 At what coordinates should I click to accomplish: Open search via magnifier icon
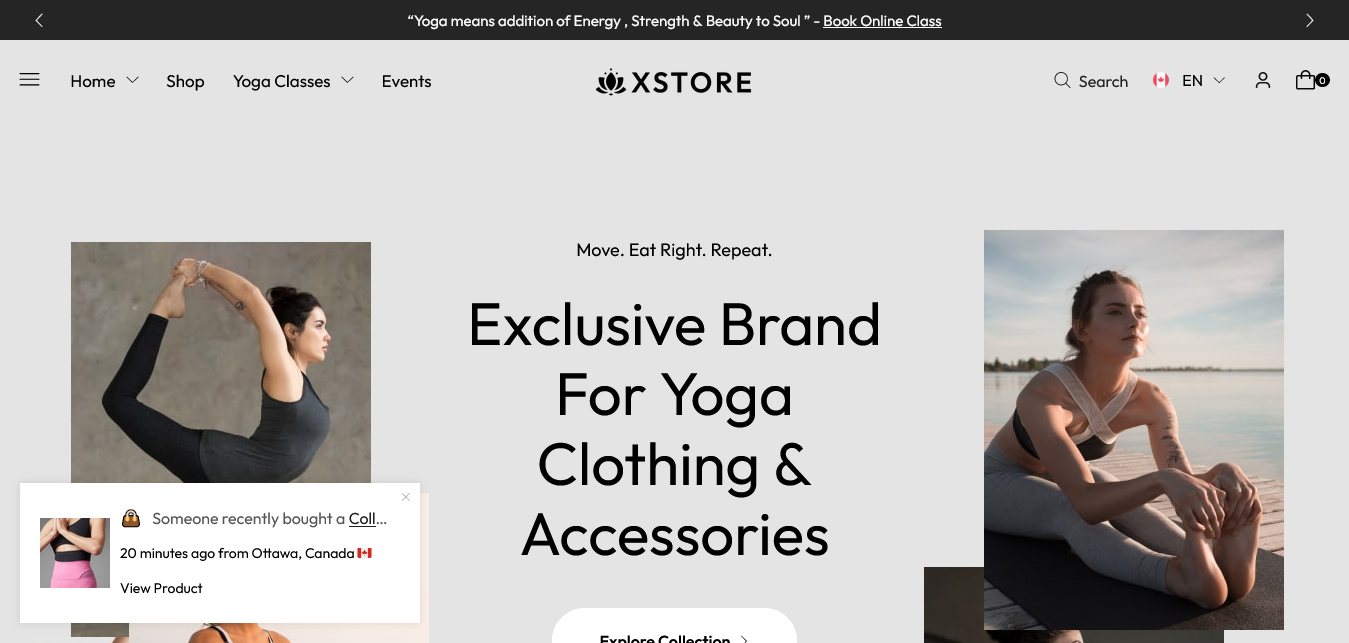[1062, 80]
